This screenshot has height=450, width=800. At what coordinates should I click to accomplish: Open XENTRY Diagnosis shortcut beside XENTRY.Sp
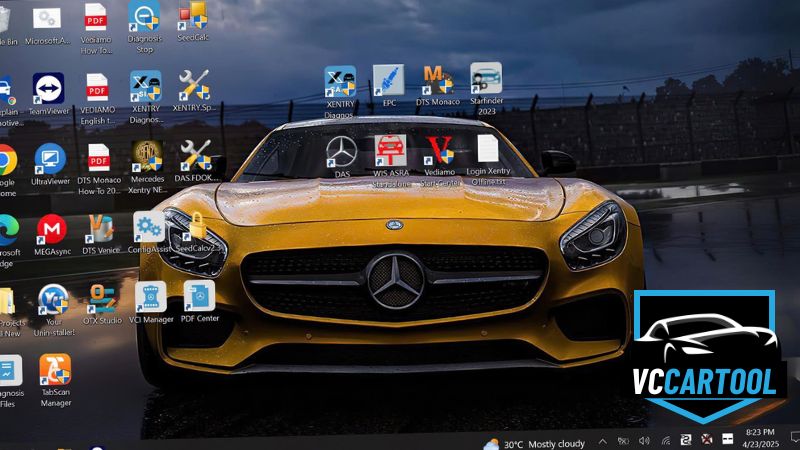146,97
